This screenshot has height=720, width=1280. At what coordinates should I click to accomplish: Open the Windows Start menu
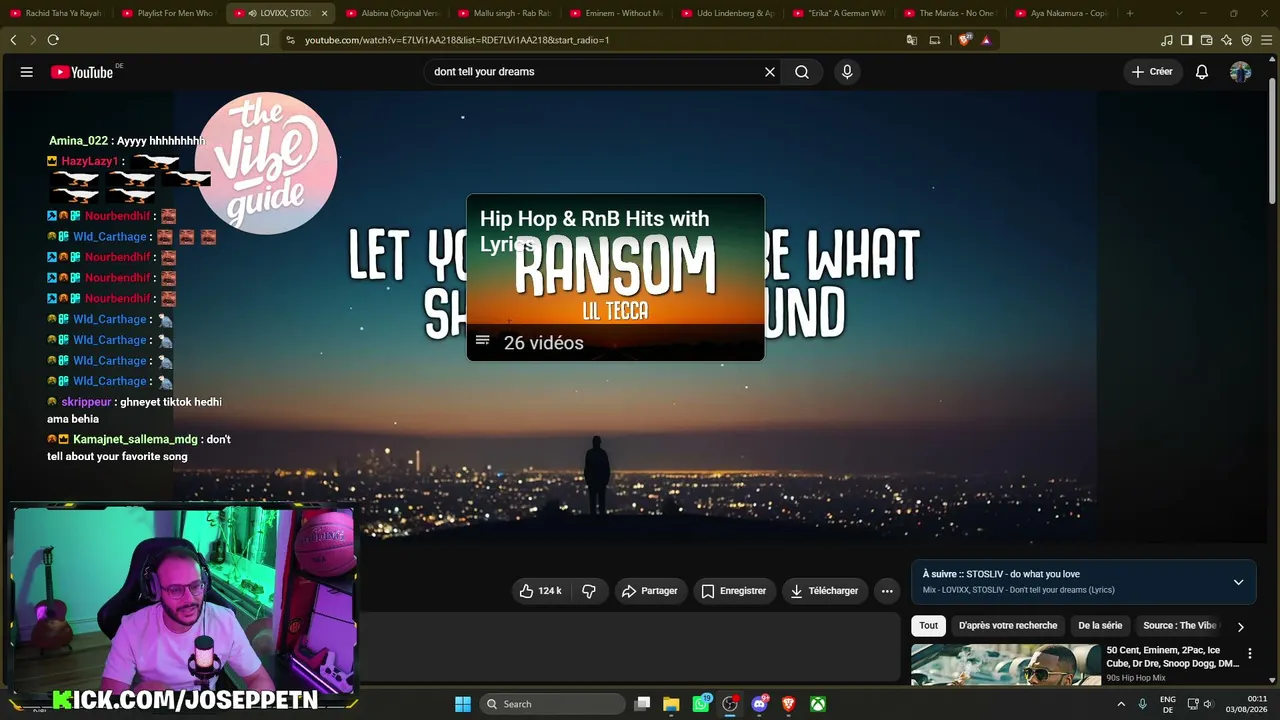[x=463, y=704]
